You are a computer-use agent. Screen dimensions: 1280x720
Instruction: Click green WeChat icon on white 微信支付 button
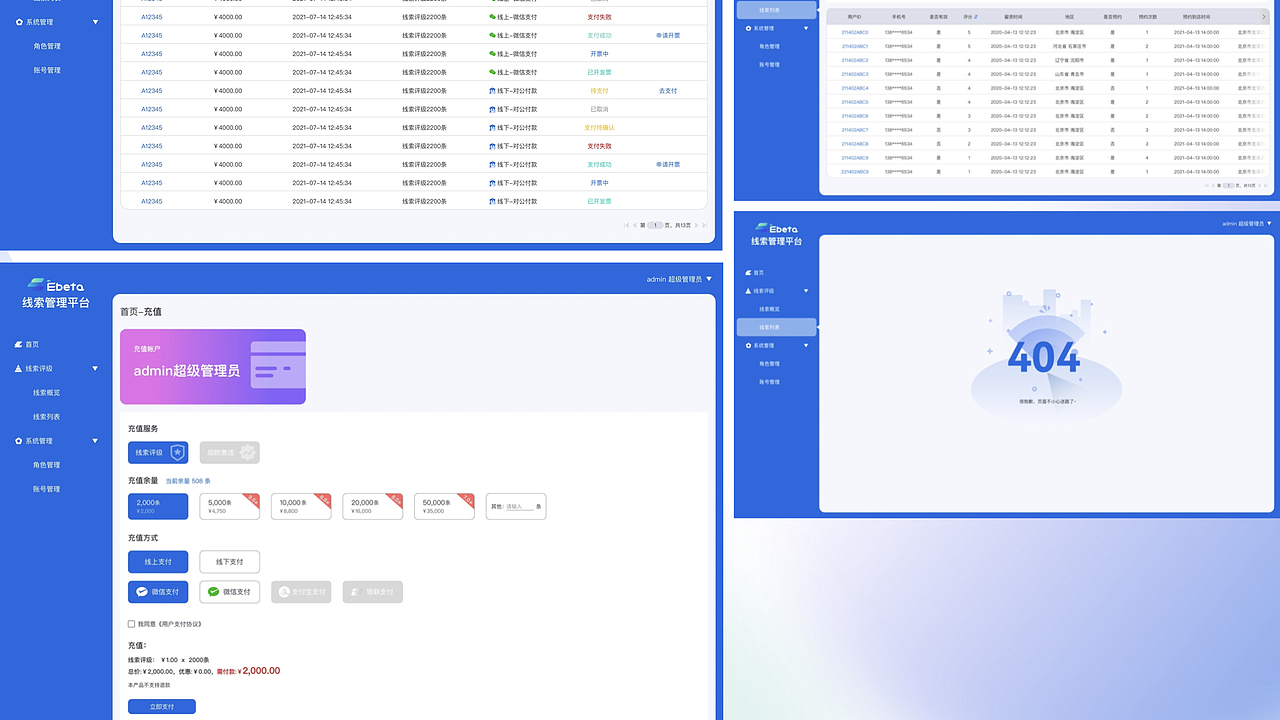tap(213, 592)
